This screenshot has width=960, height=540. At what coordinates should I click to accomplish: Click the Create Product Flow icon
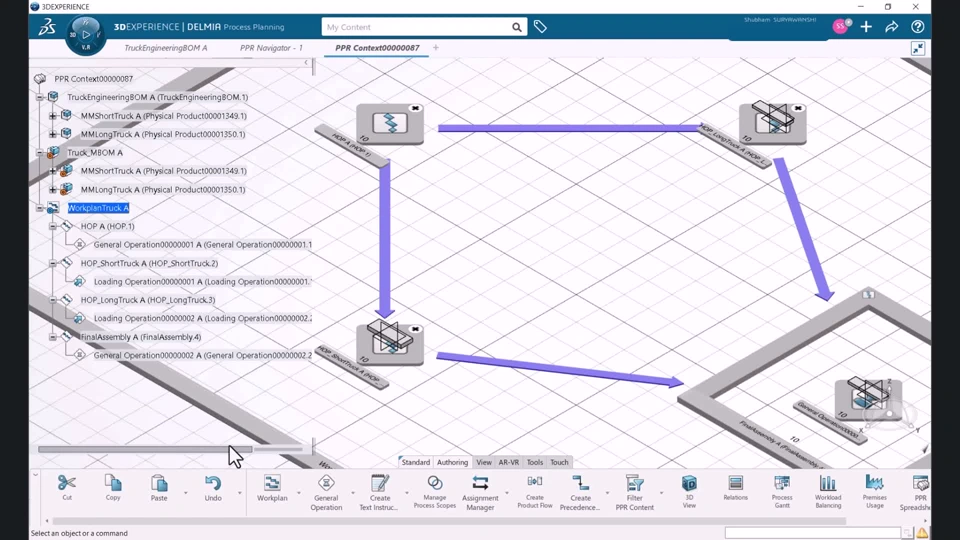click(534, 483)
